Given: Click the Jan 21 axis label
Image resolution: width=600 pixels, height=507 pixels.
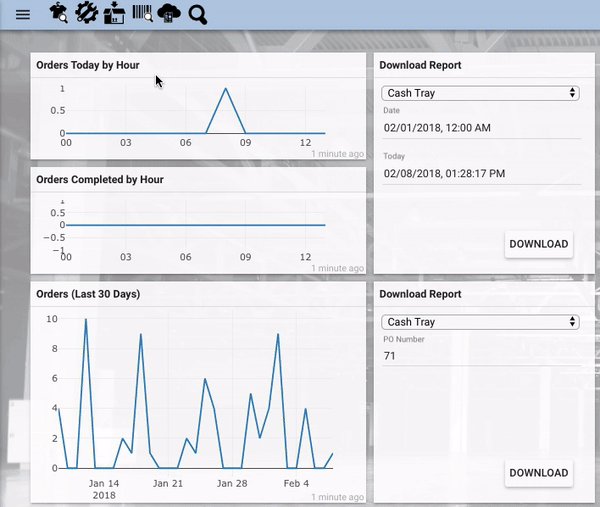Looking at the screenshot, I should click(x=168, y=483).
